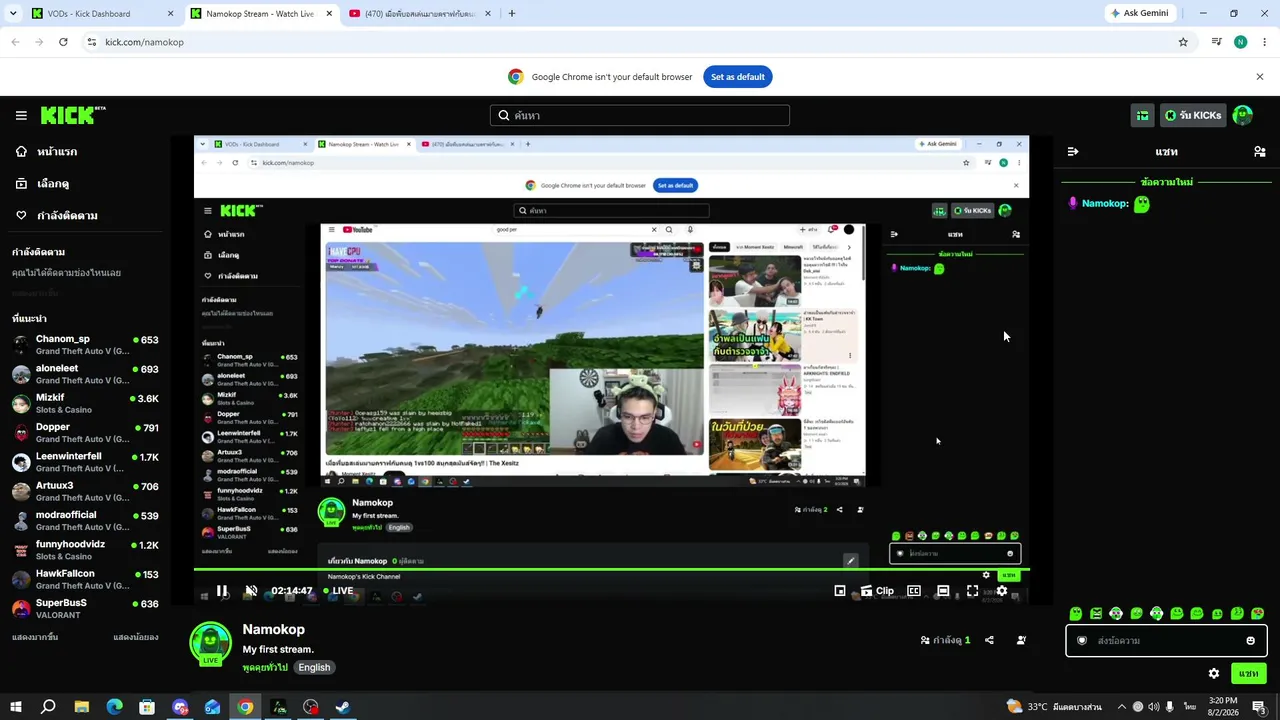Open the Windows Start menu
Screen dimensions: 1280x720
click(x=16, y=707)
